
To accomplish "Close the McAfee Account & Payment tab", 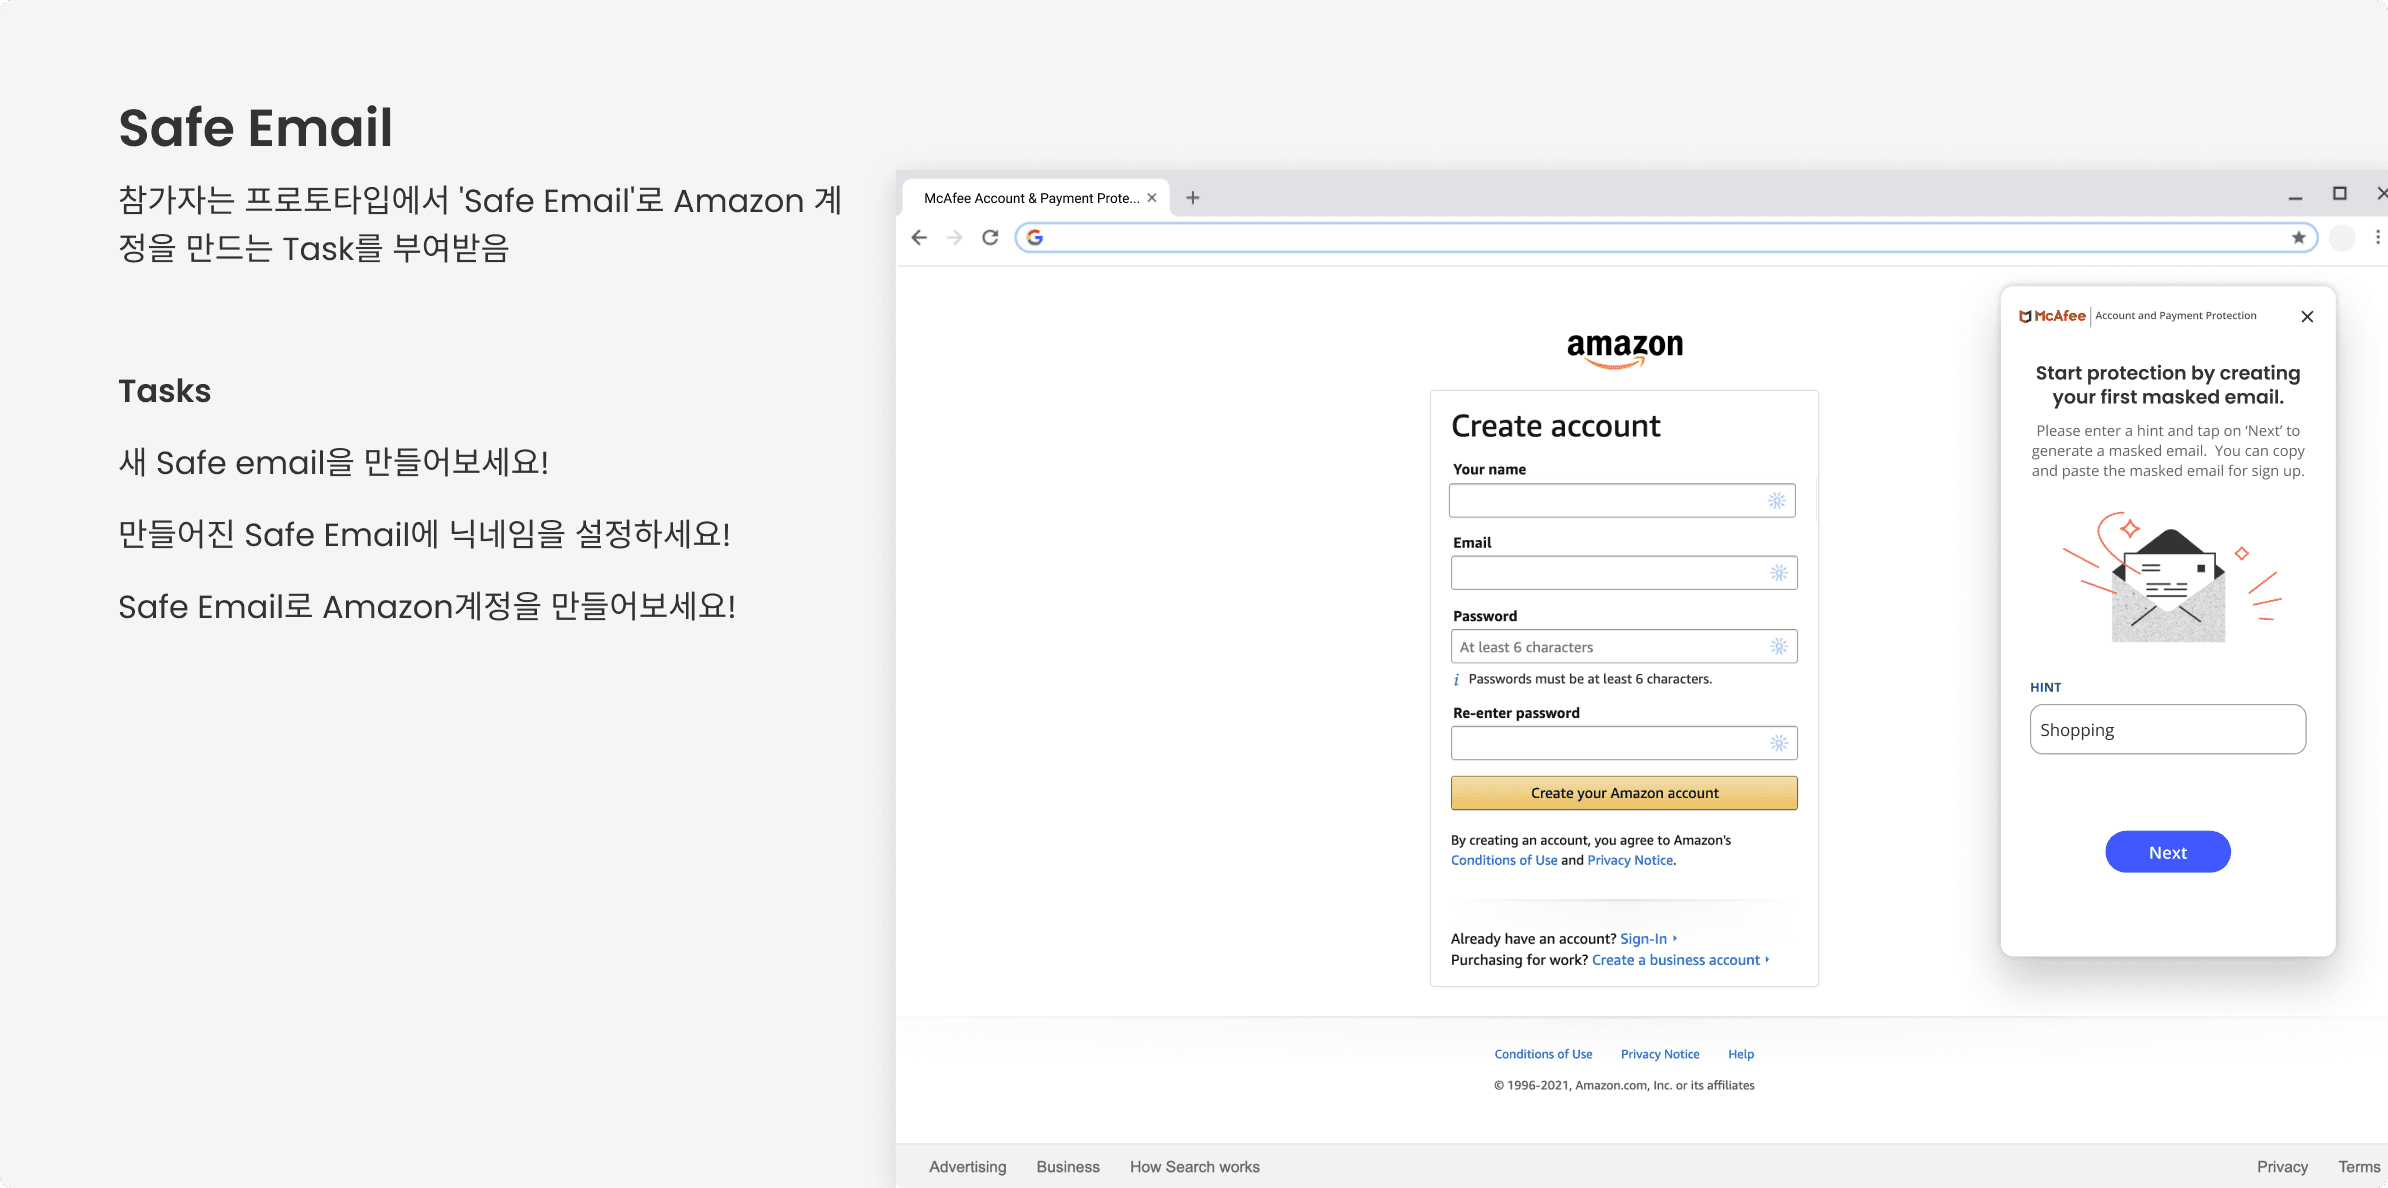I will [x=1152, y=198].
